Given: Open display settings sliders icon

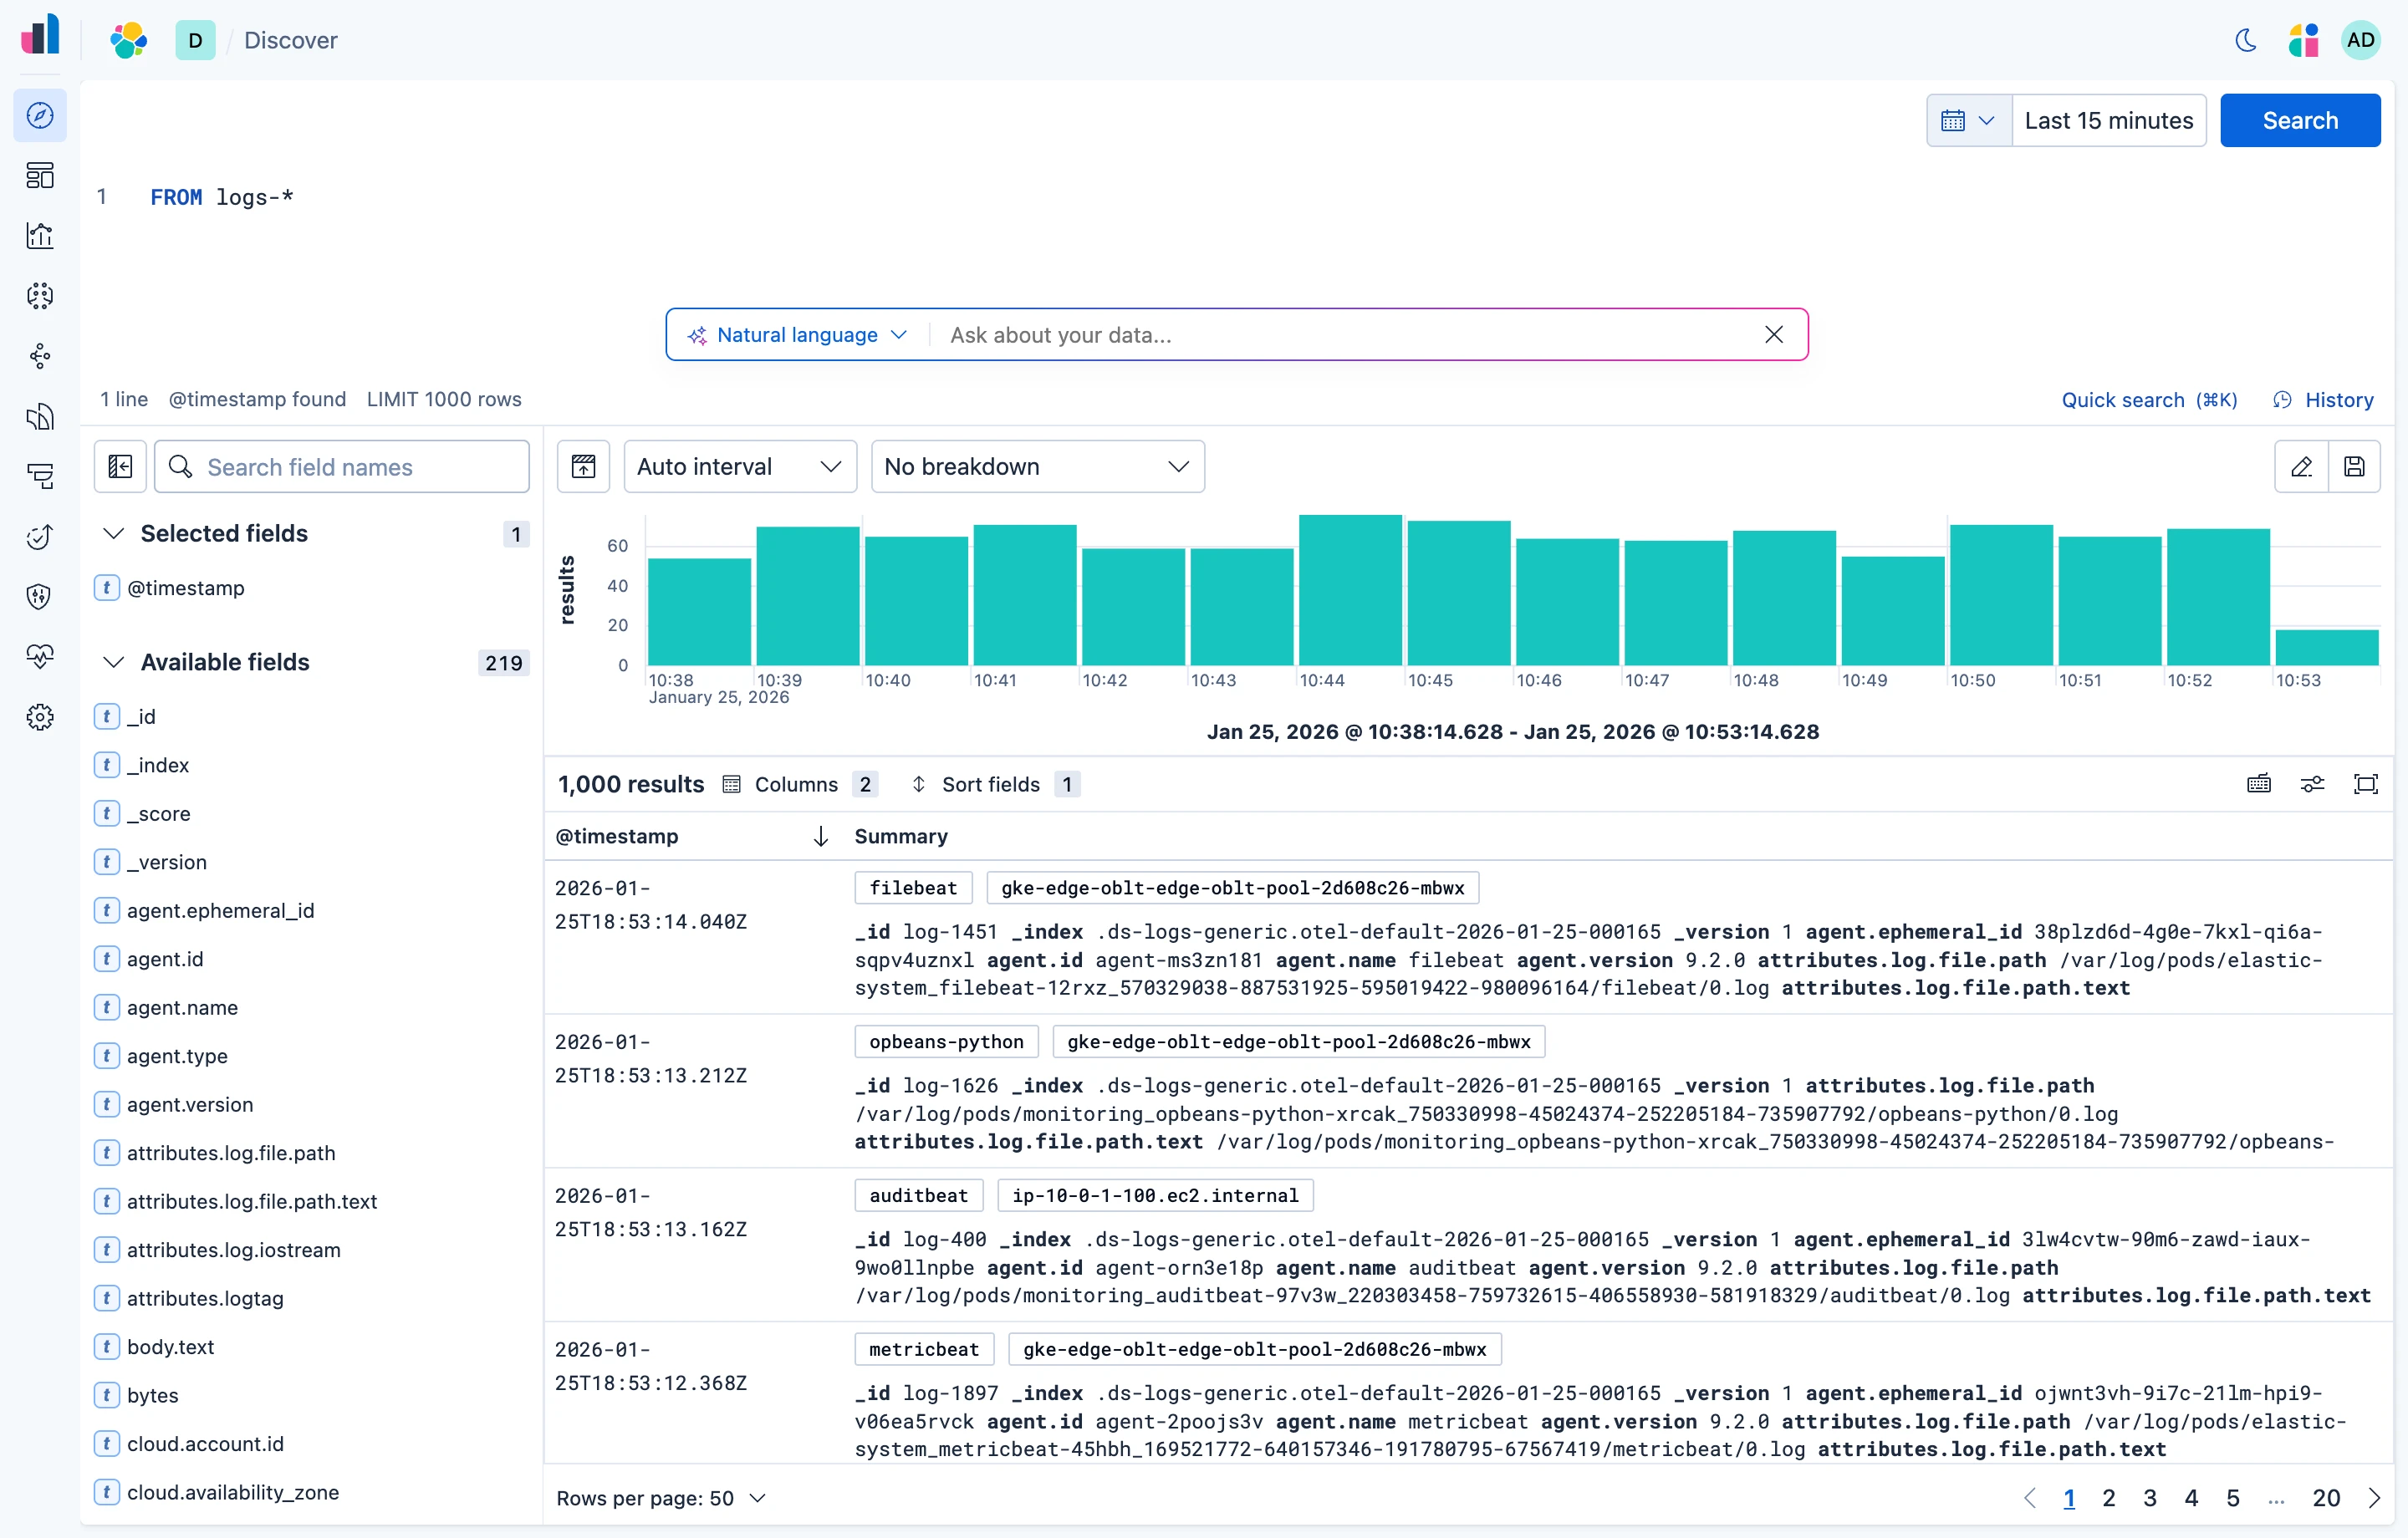Looking at the screenshot, I should click(2312, 784).
